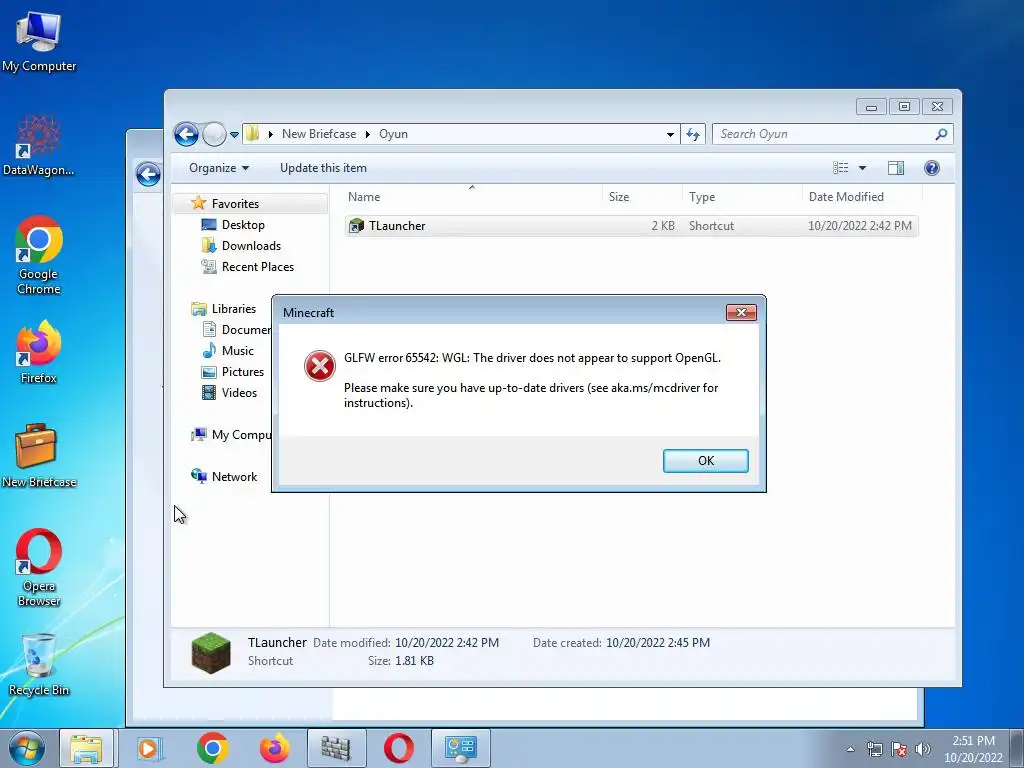Open Chrome from the taskbar
The image size is (1024, 768).
point(212,748)
